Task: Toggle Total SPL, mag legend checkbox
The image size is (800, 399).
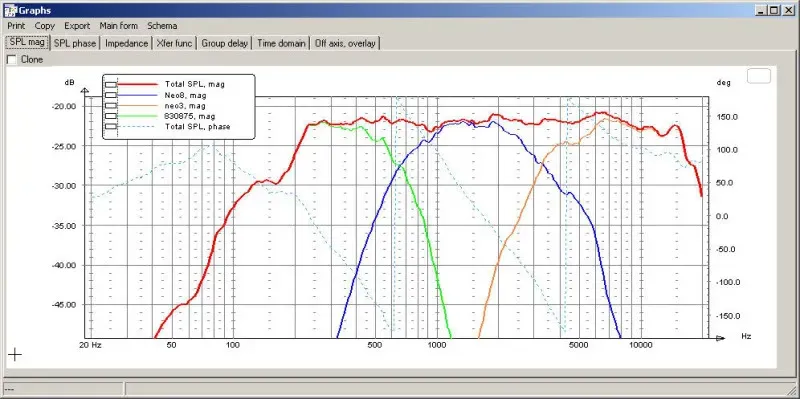Action: [111, 84]
